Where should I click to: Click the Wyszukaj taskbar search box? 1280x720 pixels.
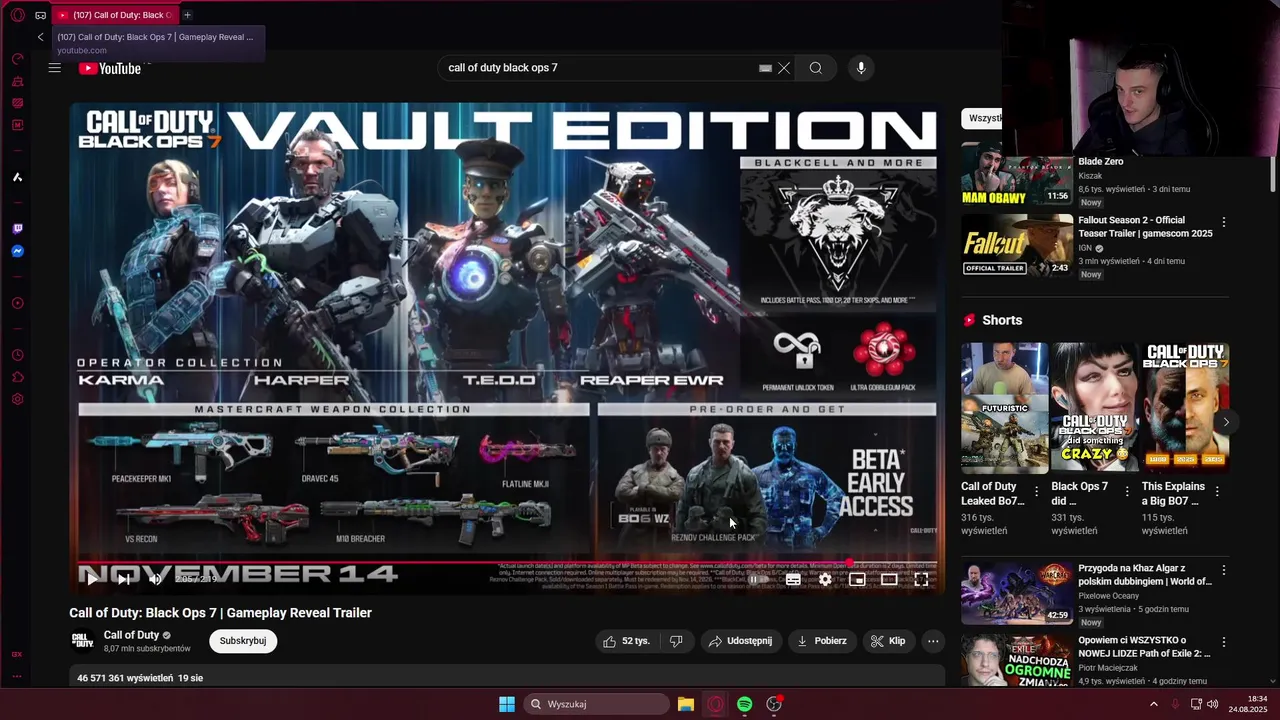click(597, 704)
